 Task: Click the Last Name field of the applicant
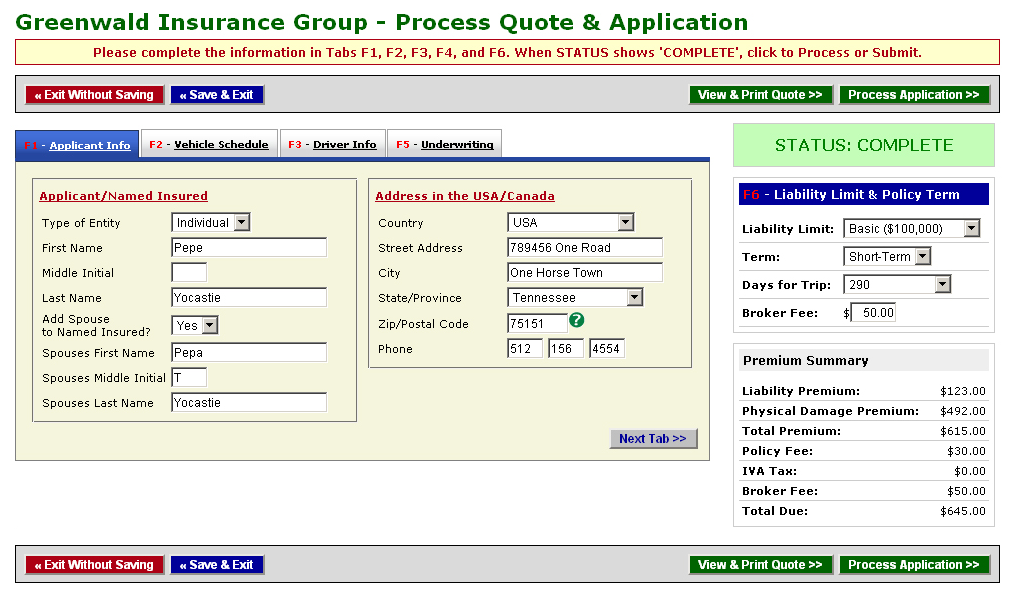coord(249,298)
